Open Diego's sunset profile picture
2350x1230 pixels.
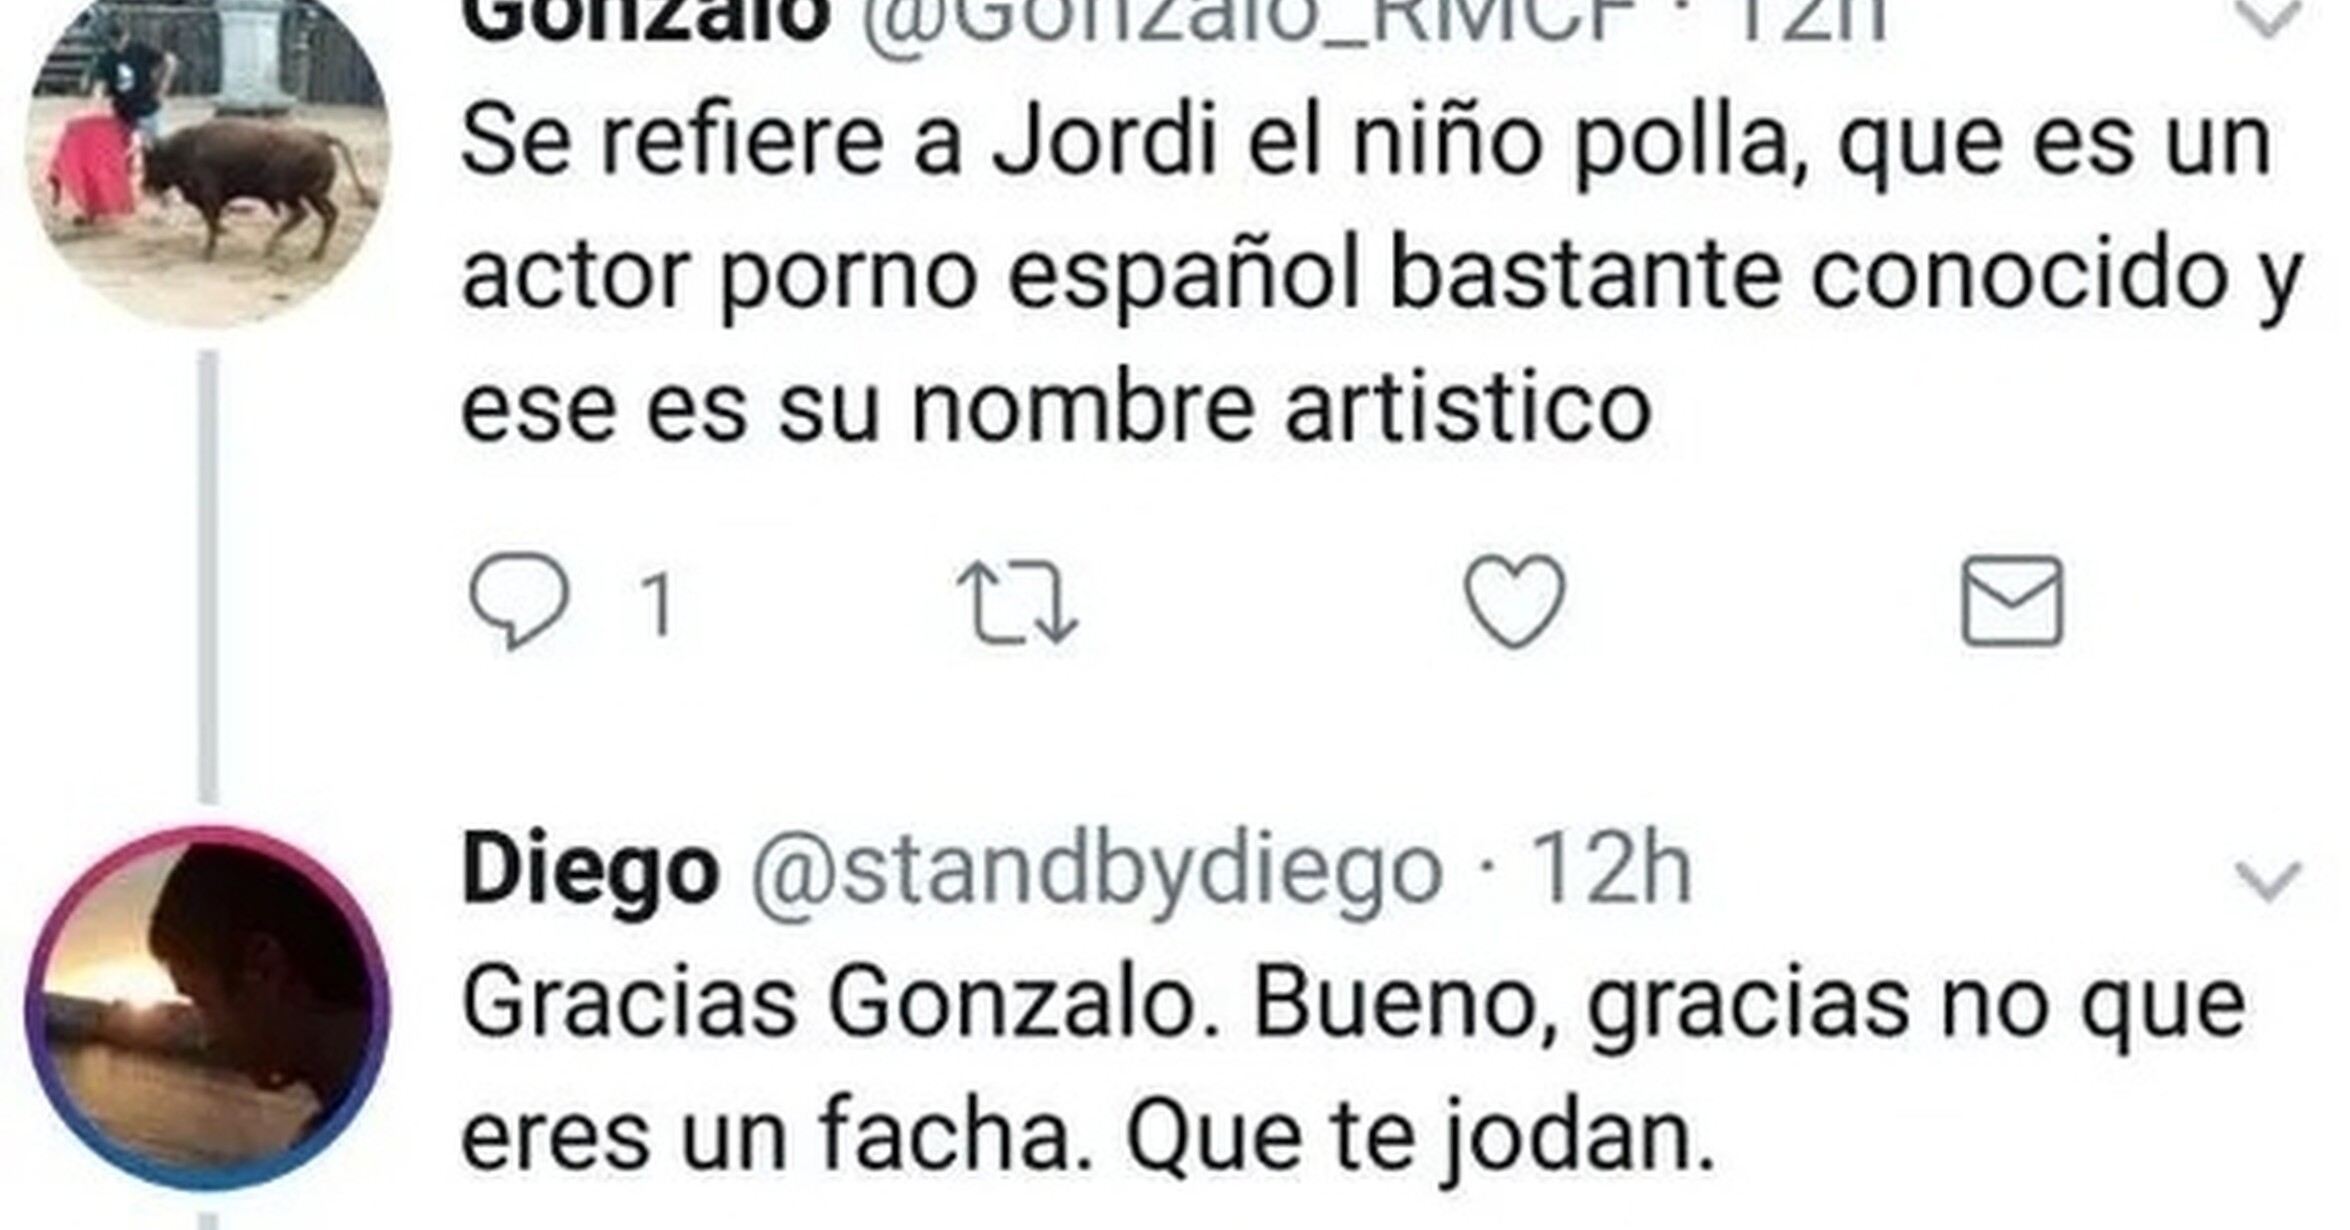[x=208, y=1008]
